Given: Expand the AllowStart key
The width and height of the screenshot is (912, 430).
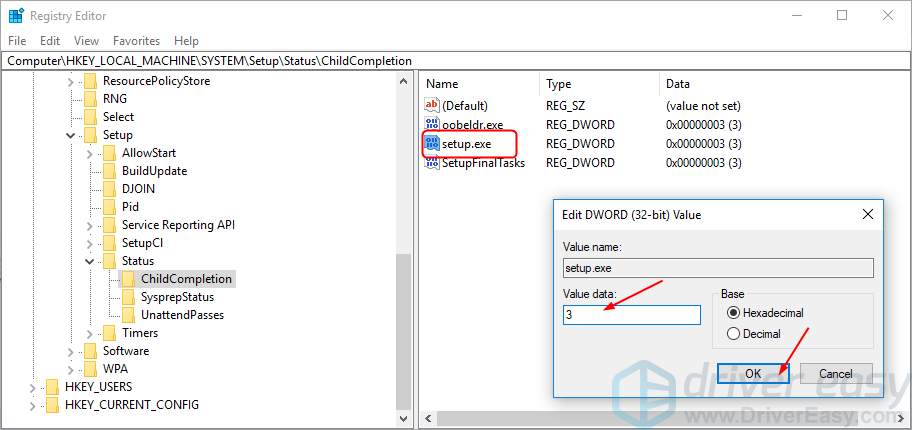Looking at the screenshot, I should (90, 154).
